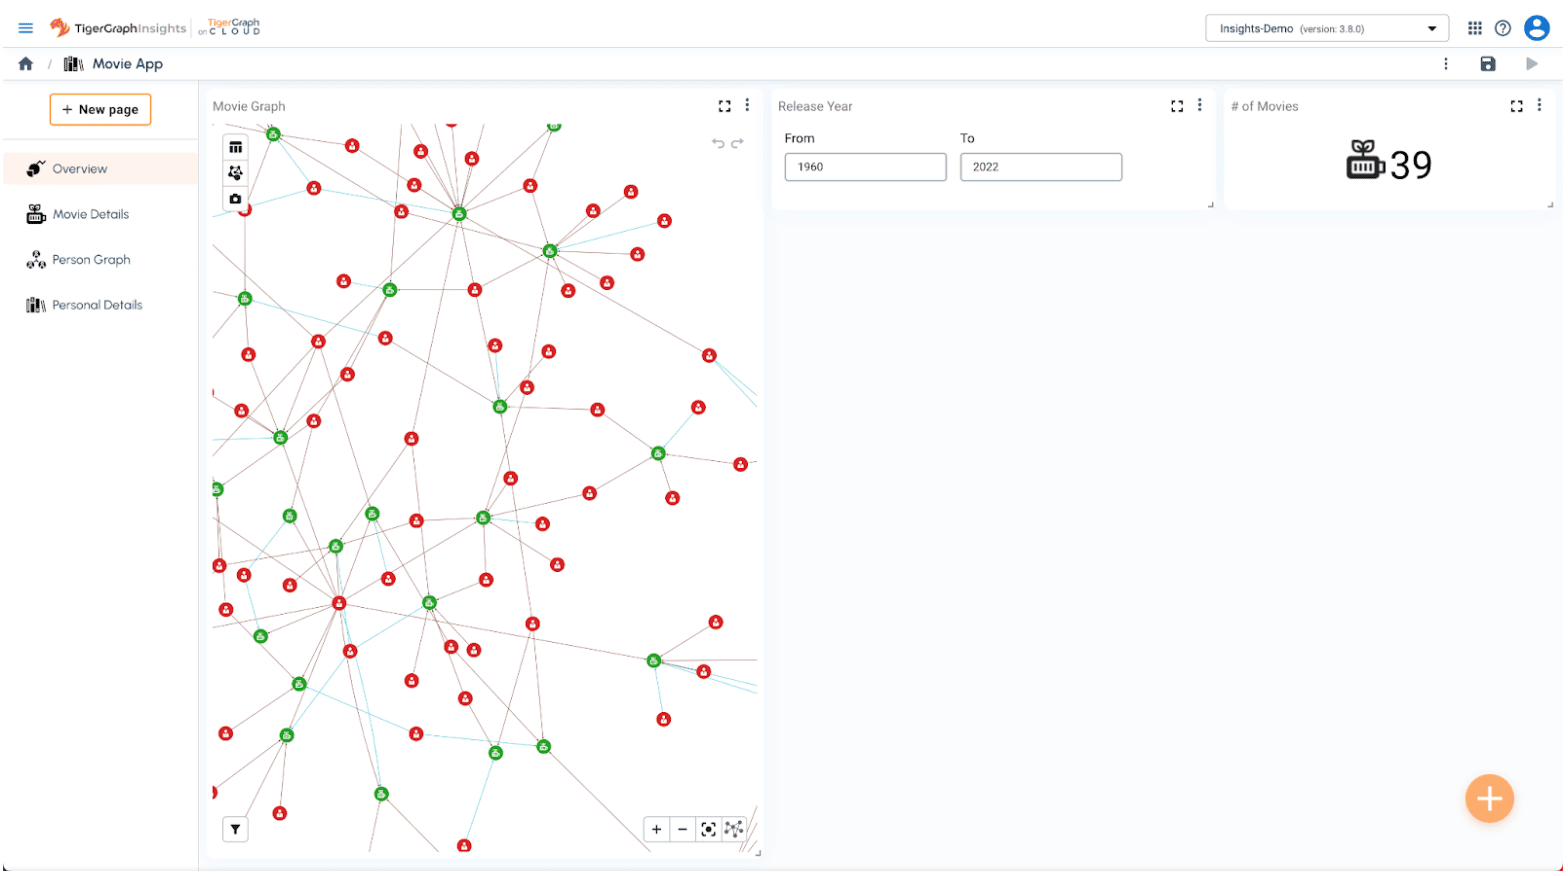Click the play preview icon
1568x876 pixels.
point(1533,64)
